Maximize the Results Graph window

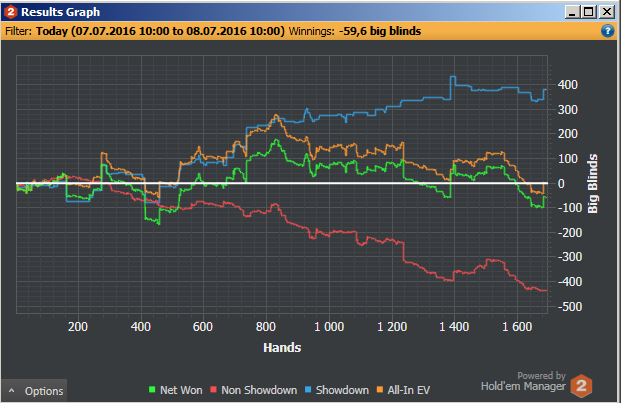pos(589,12)
